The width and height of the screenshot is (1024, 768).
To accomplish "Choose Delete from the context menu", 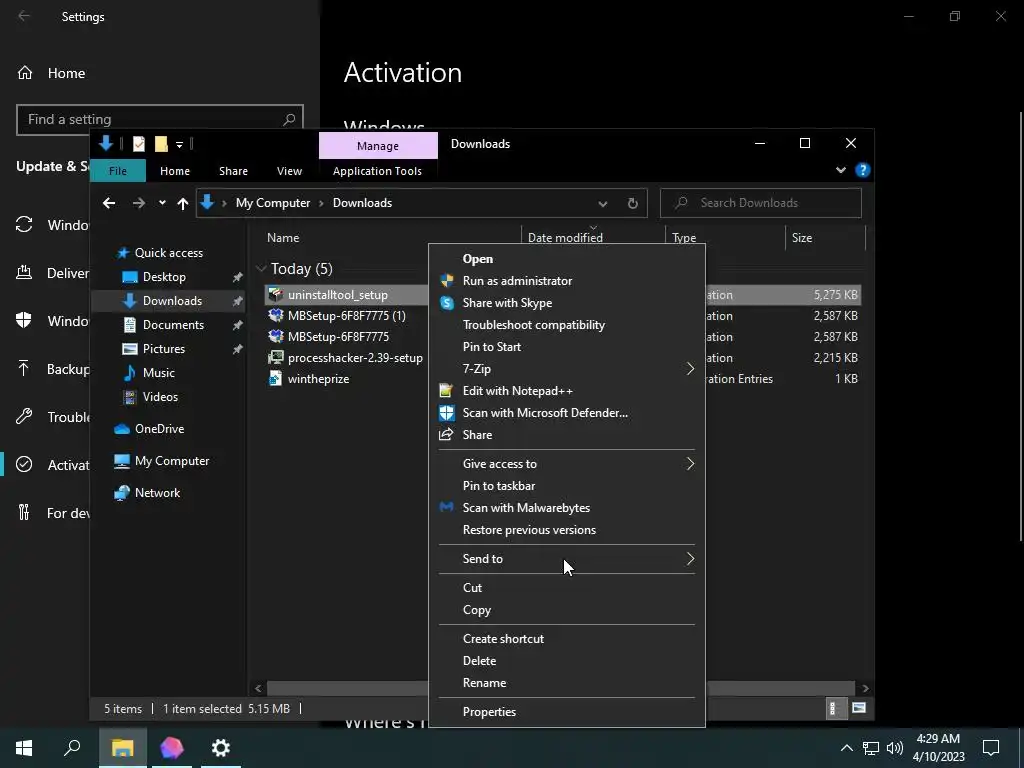I will pyautogui.click(x=568, y=661).
